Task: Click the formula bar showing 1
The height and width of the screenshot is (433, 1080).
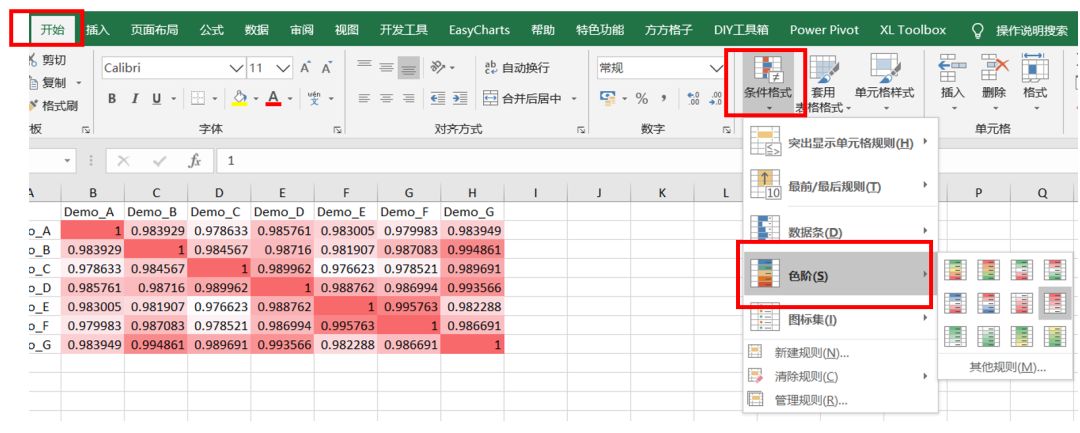Action: pos(647,160)
